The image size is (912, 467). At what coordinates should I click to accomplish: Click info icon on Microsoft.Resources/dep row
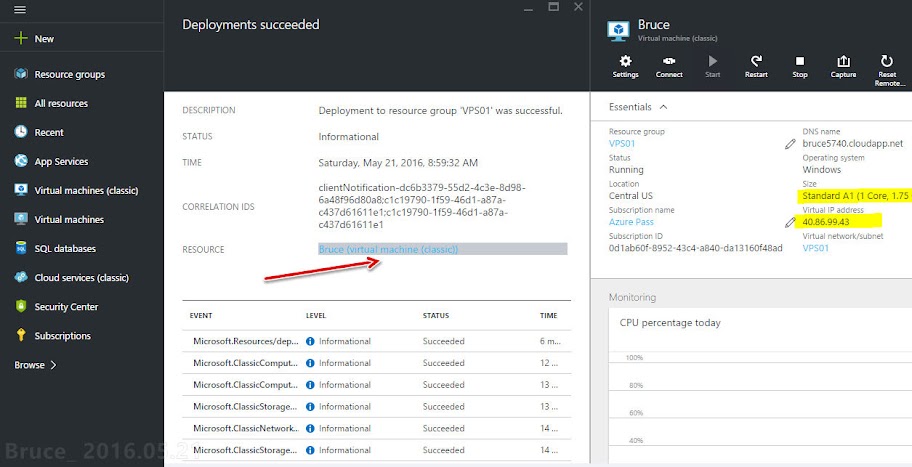[x=310, y=341]
